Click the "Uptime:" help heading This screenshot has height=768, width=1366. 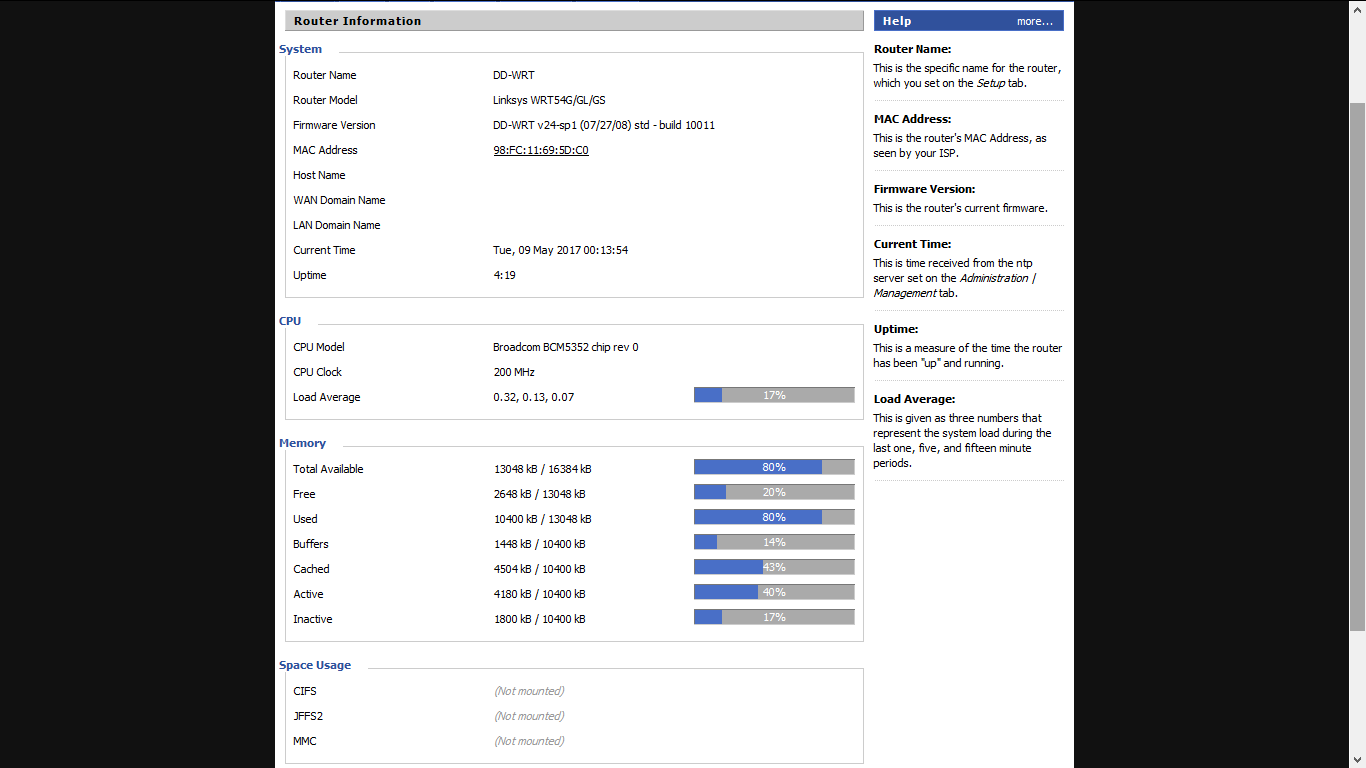pyautogui.click(x=896, y=329)
